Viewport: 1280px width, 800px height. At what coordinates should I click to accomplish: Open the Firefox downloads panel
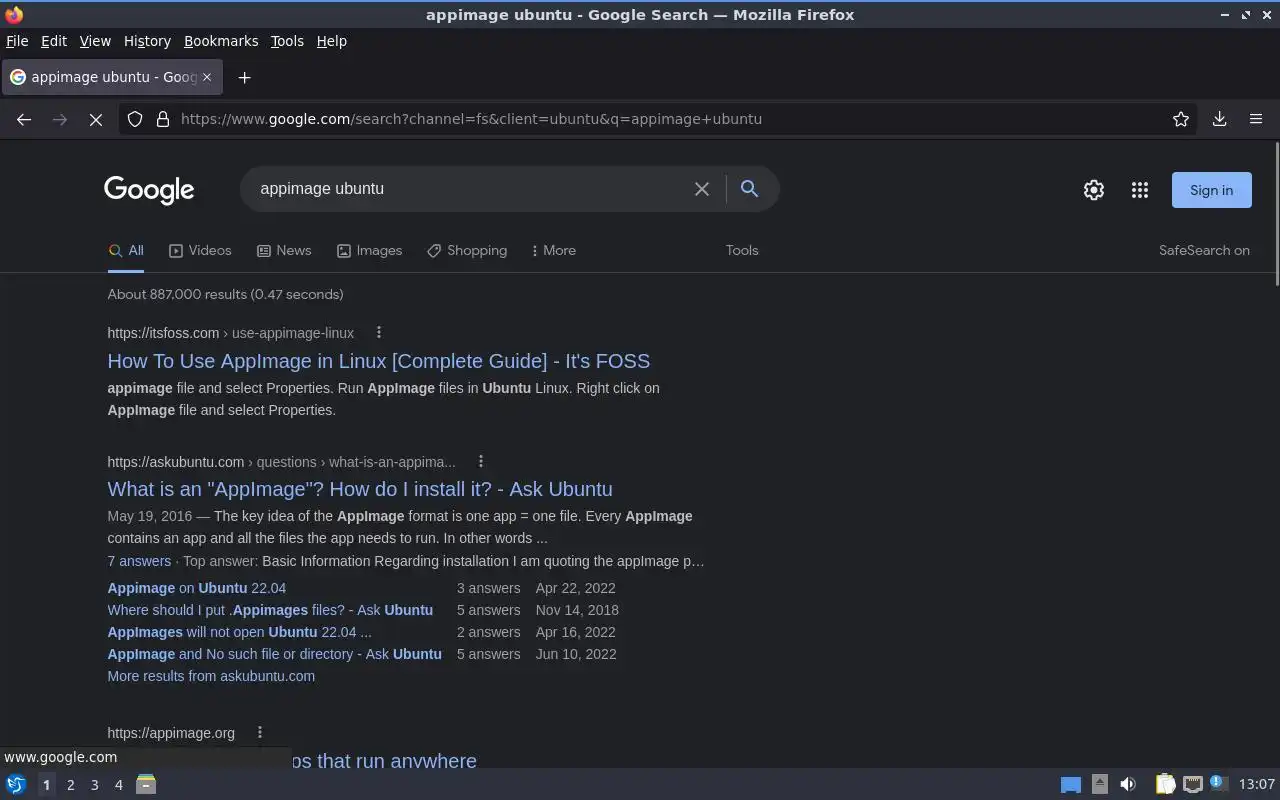[x=1220, y=119]
